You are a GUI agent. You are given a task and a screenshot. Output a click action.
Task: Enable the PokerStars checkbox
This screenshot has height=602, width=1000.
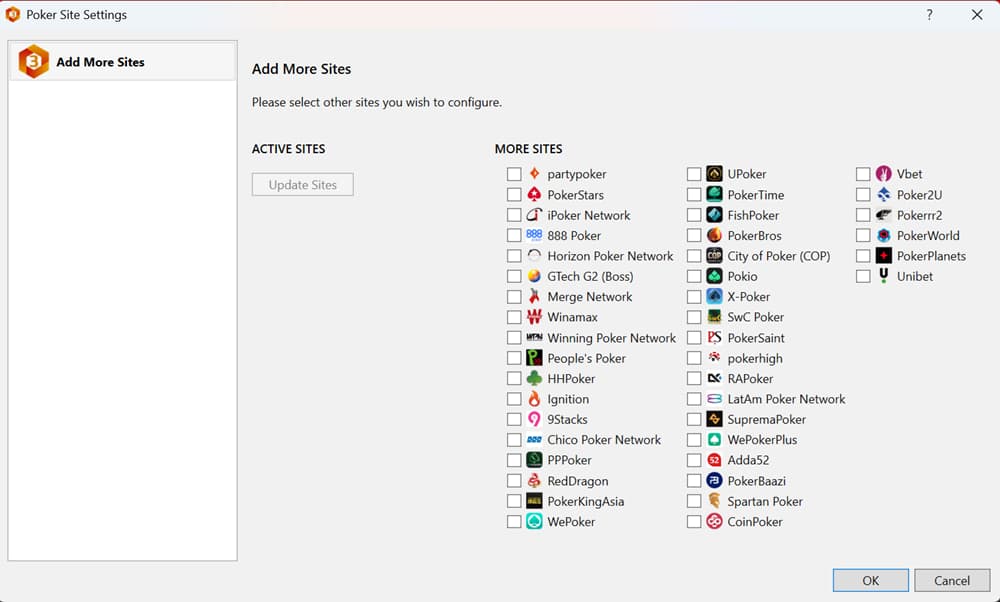pos(514,194)
